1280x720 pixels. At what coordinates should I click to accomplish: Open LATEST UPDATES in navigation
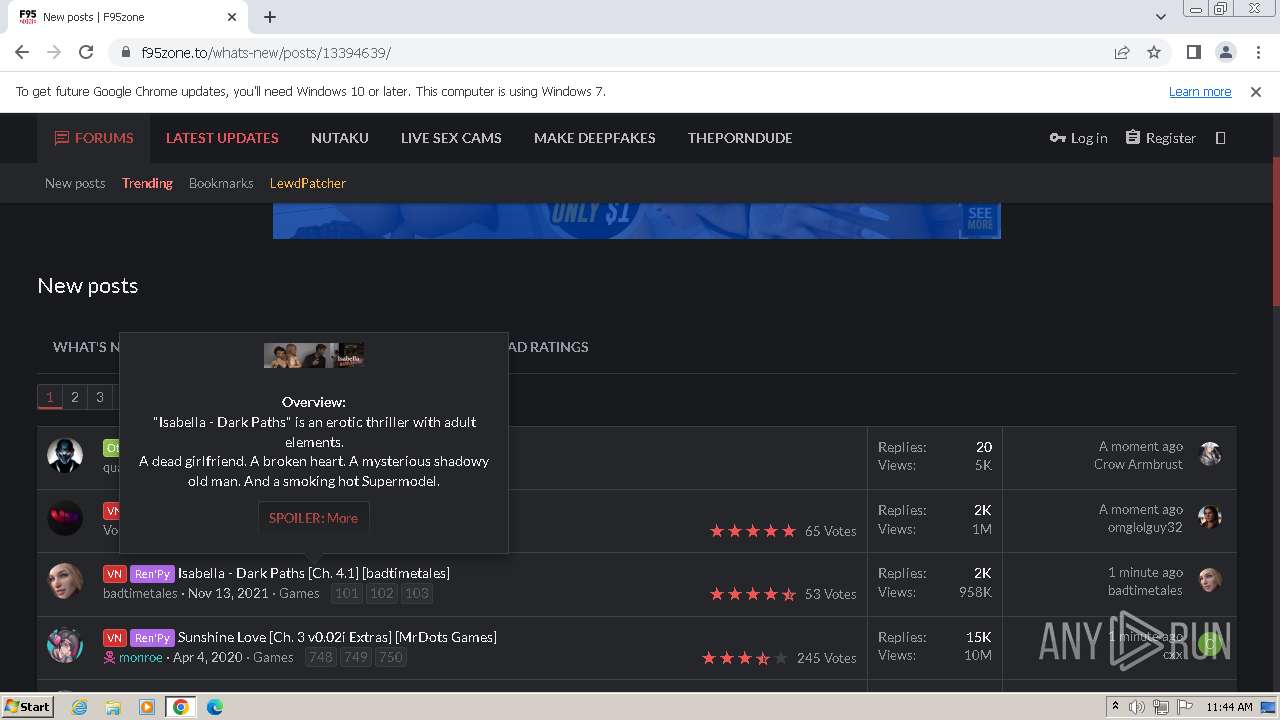222,138
